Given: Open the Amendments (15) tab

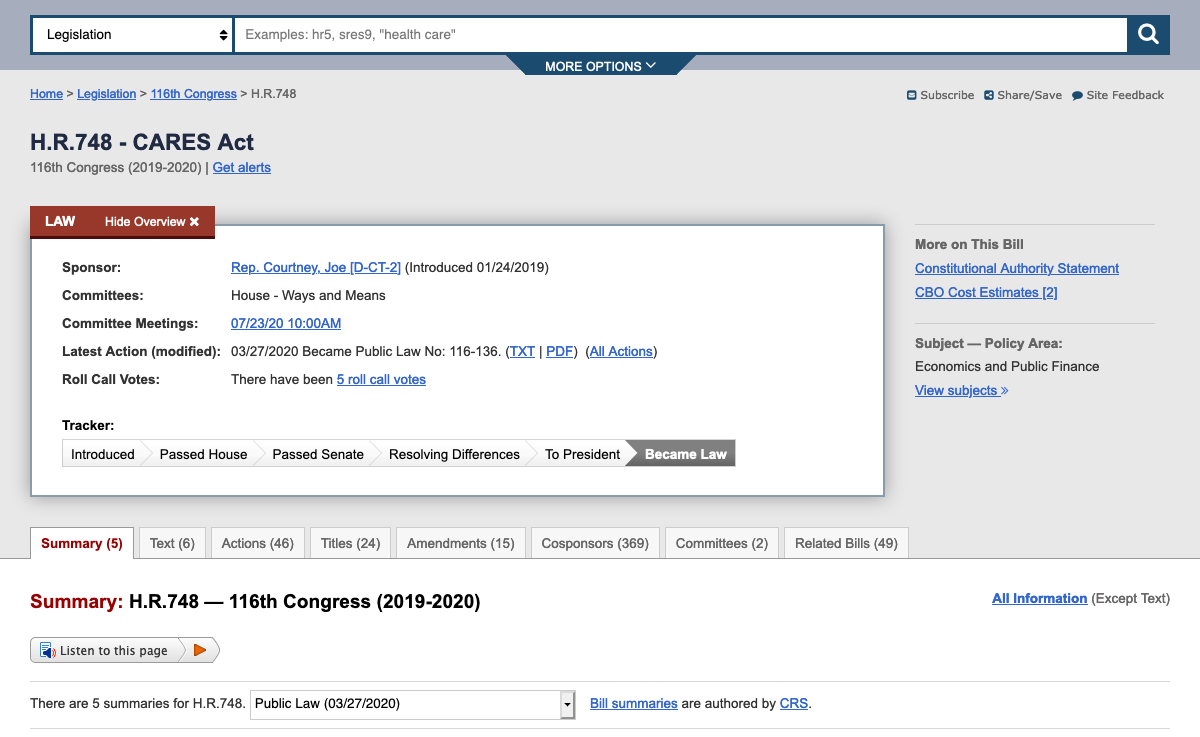Looking at the screenshot, I should 460,543.
